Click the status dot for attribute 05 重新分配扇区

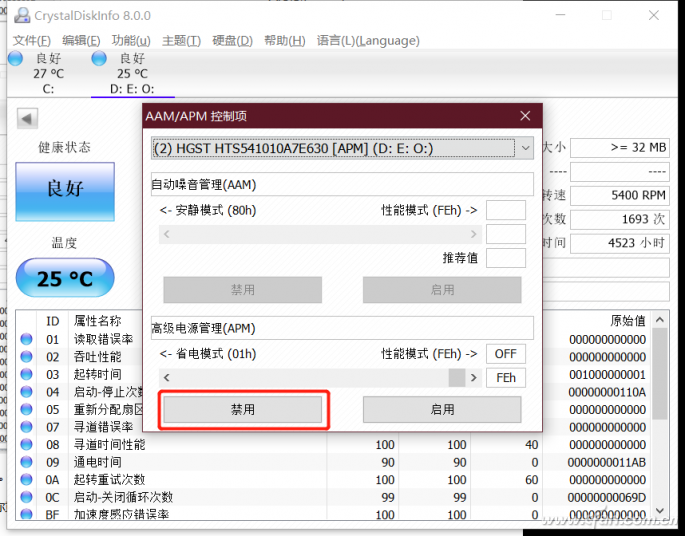click(27, 409)
